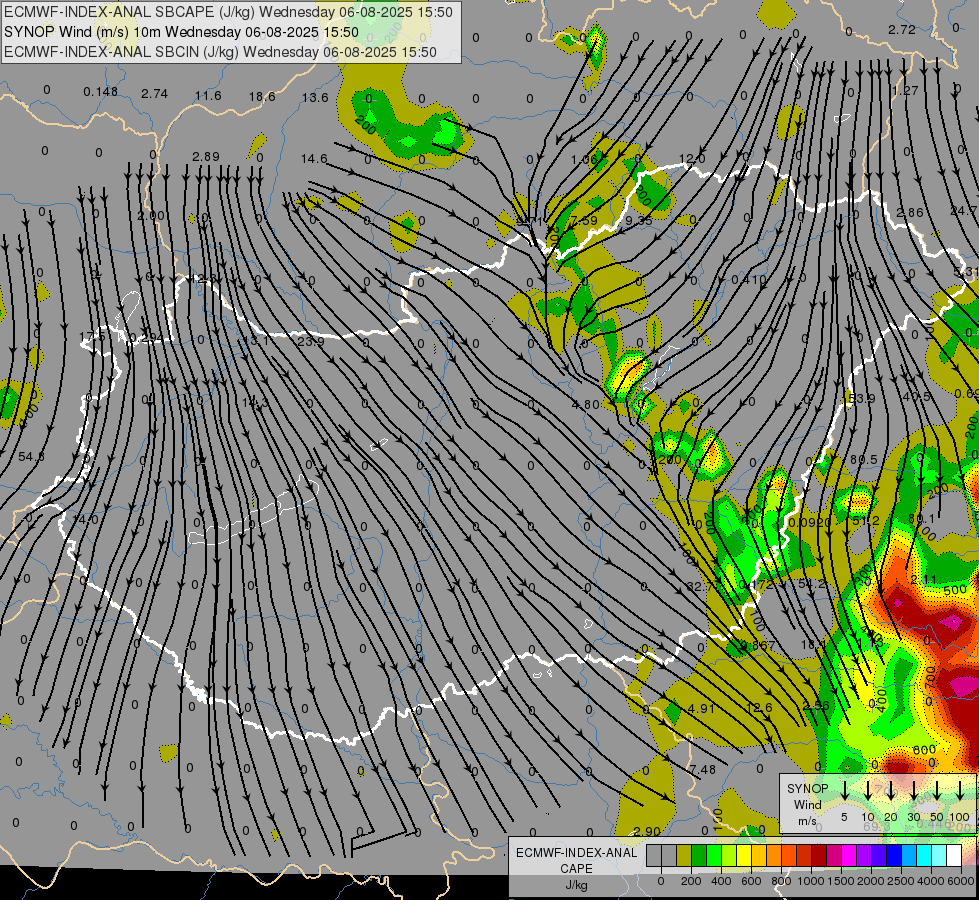Viewport: 979px width, 900px height.
Task: Select the yellow-green CAPE legend swatch
Action: tap(729, 855)
